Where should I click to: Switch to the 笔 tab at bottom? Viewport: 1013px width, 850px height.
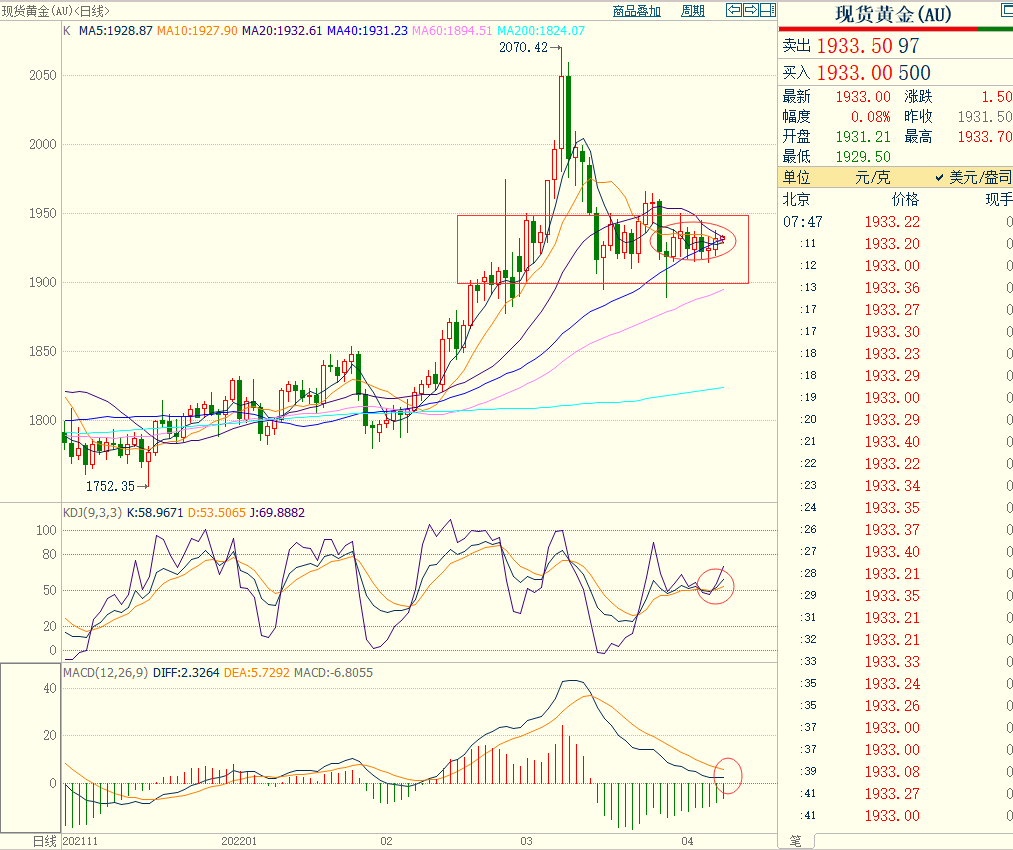795,841
